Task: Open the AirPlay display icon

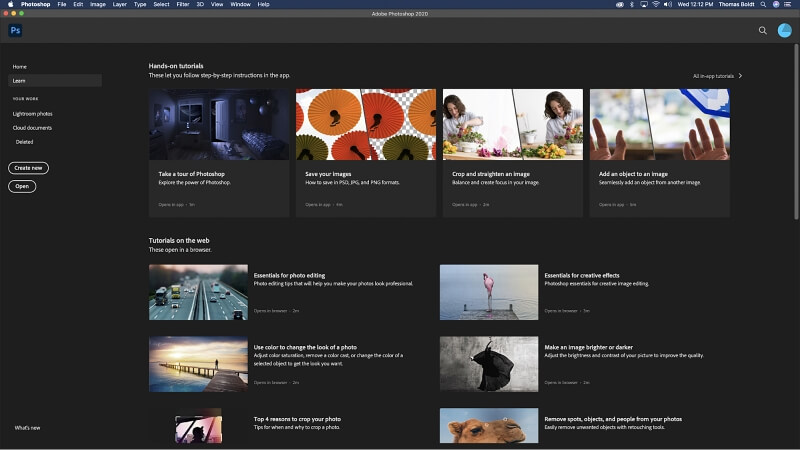Action: pos(643,4)
